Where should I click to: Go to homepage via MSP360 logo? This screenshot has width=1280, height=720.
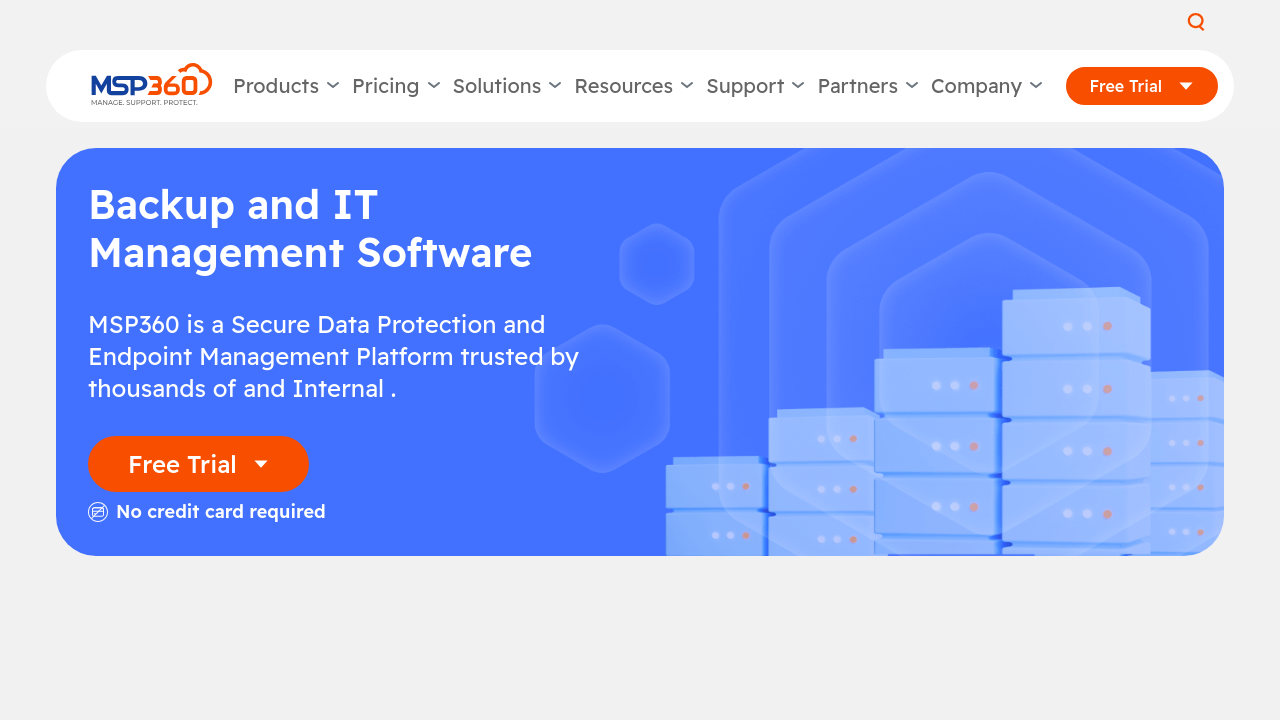[151, 85]
